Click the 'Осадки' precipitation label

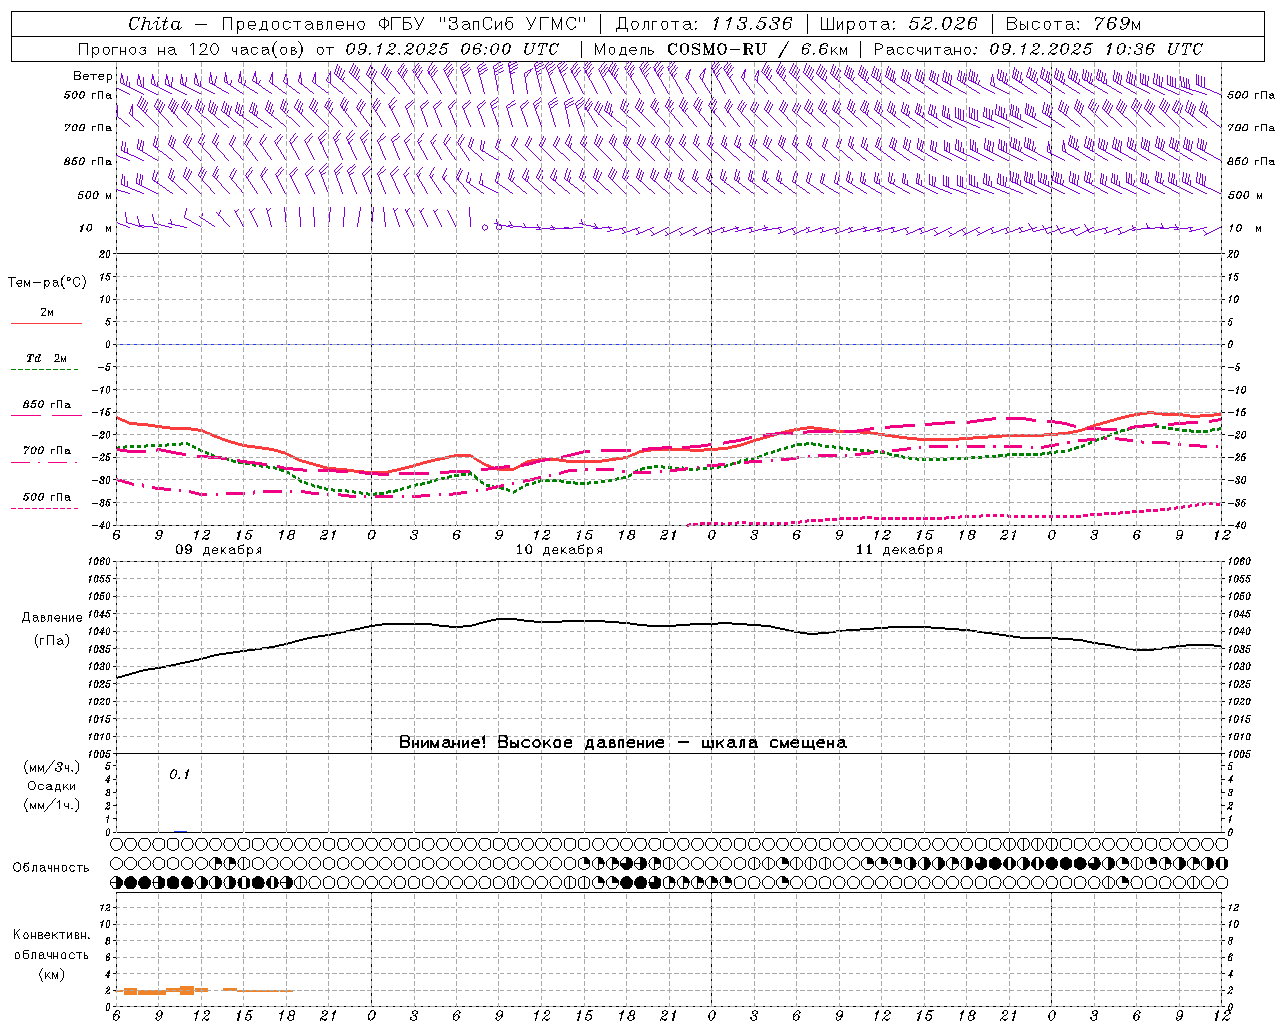(x=51, y=786)
